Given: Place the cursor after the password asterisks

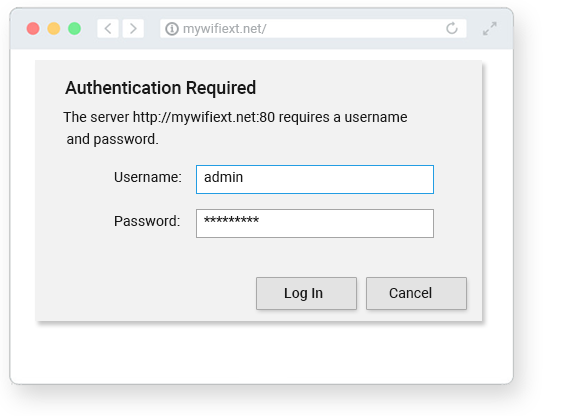Looking at the screenshot, I should tap(260, 220).
